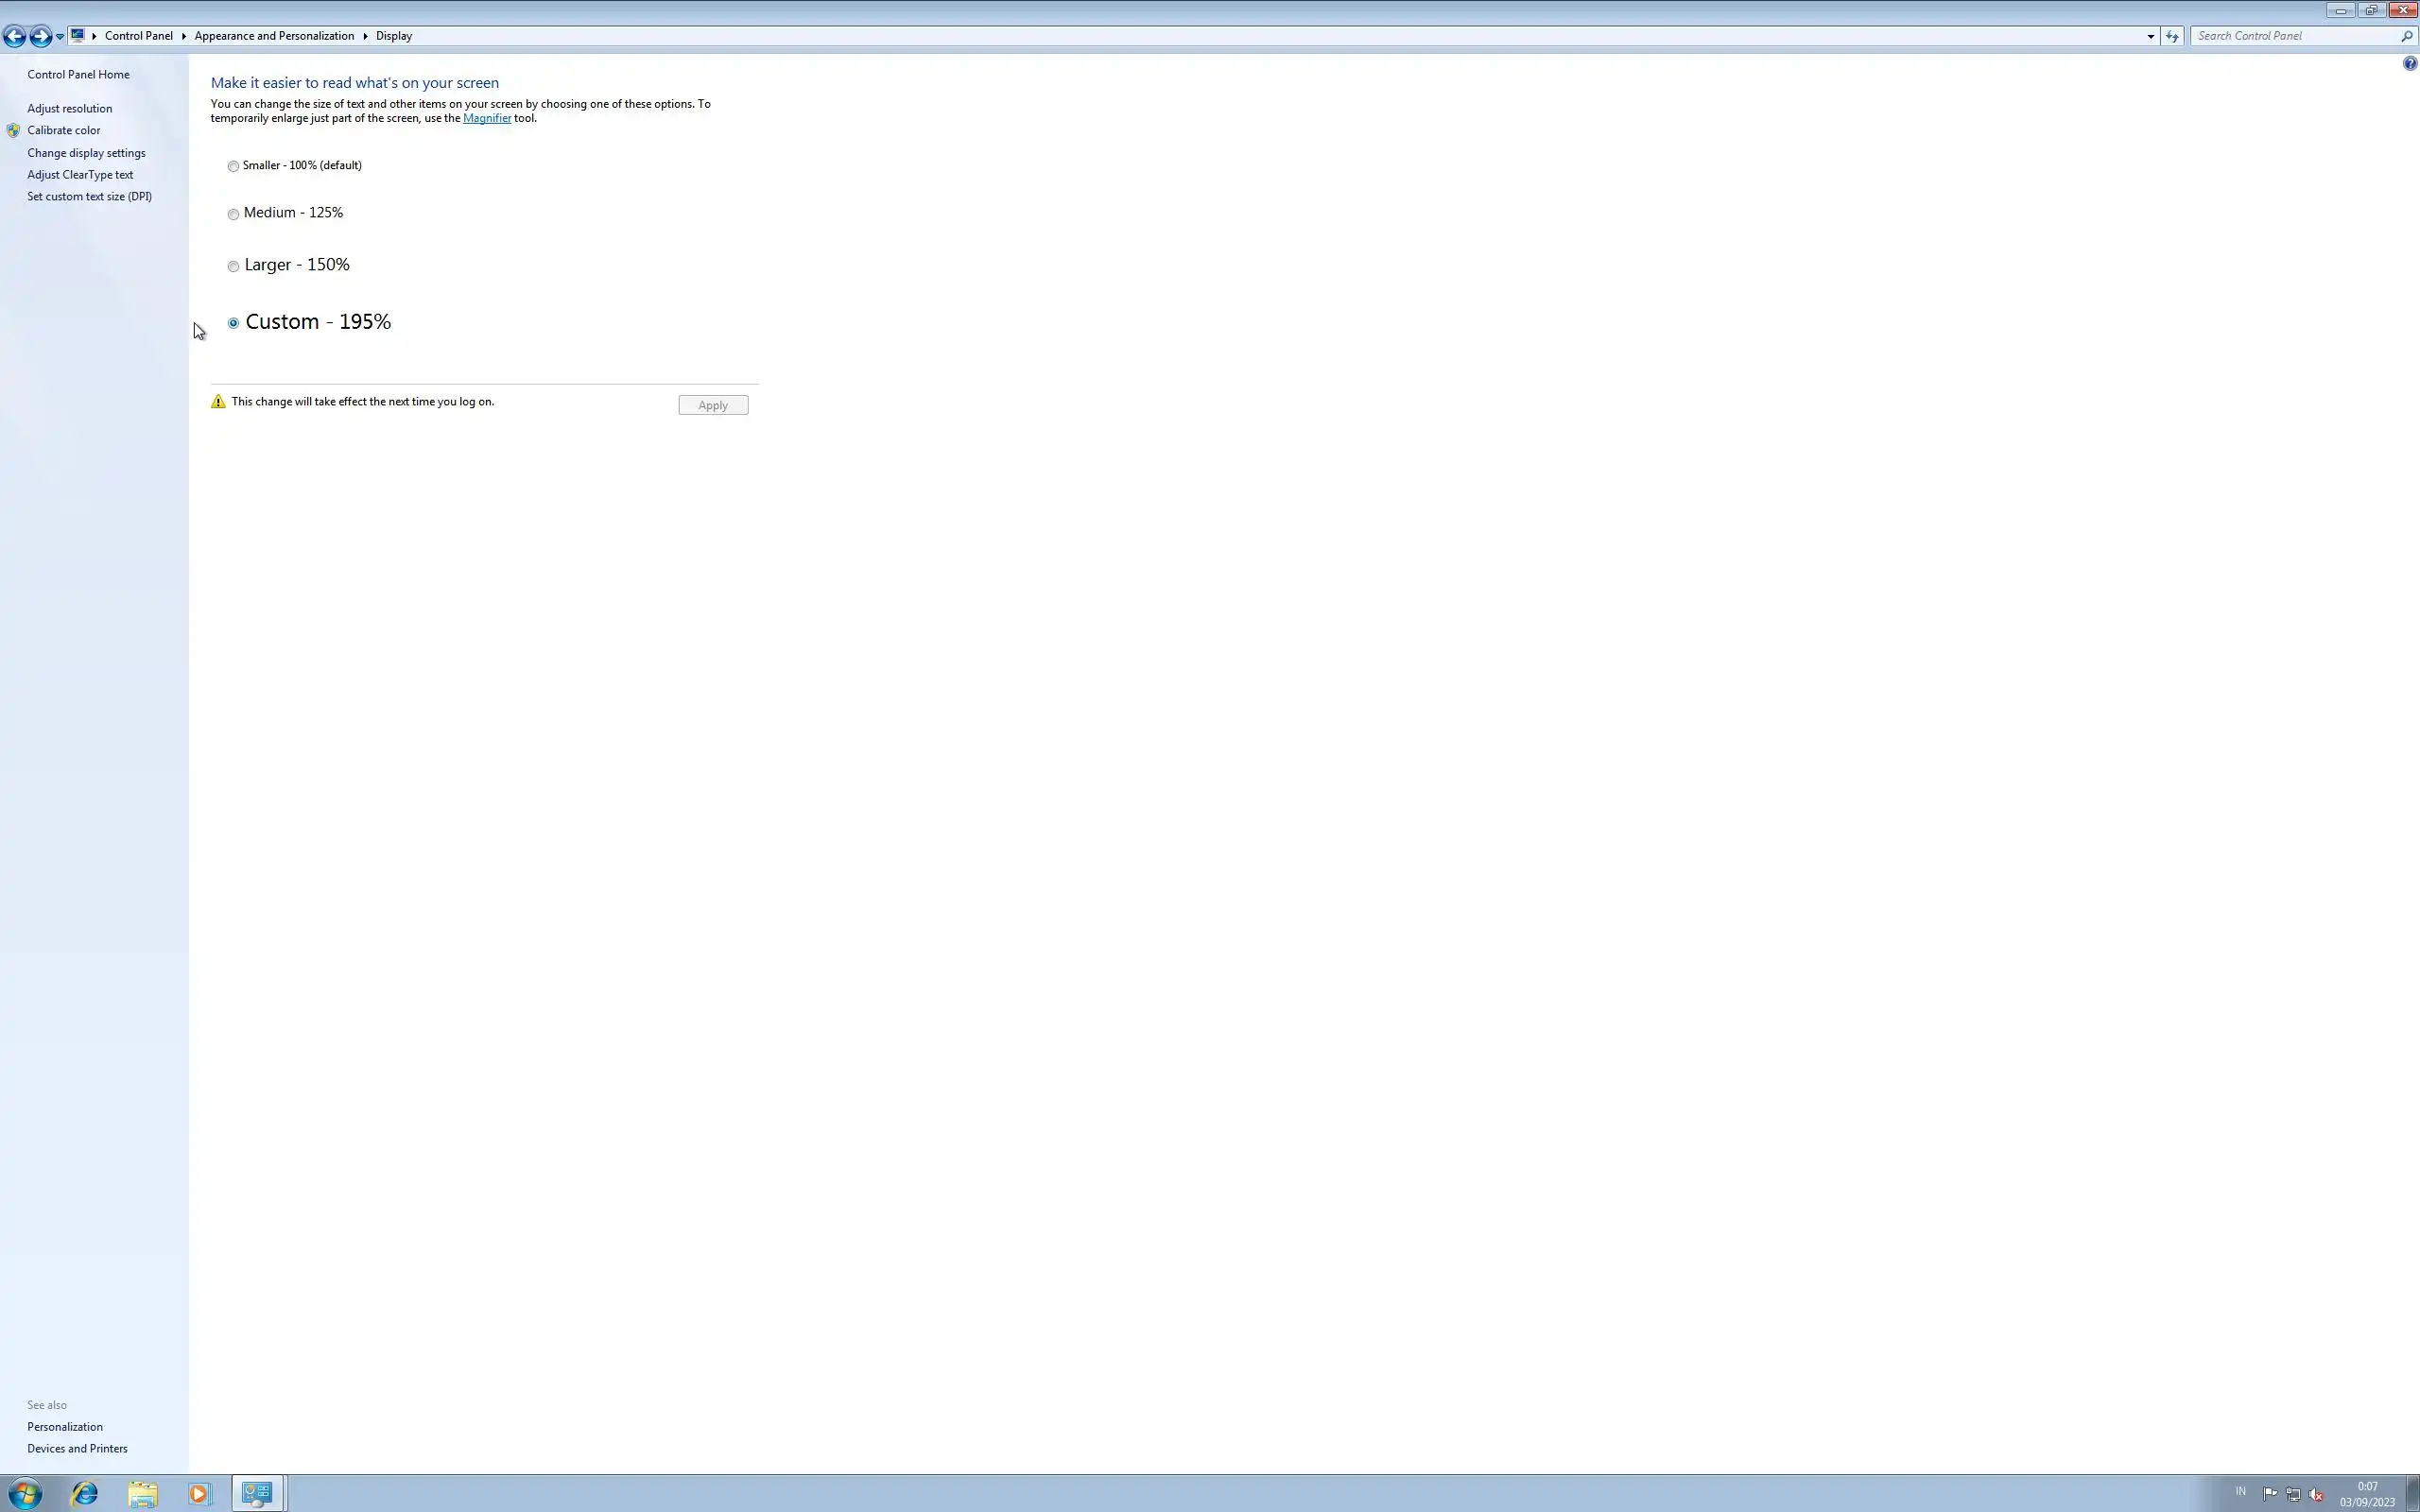
Task: Open Internet Explorer from the taskbar
Action: 85,1493
